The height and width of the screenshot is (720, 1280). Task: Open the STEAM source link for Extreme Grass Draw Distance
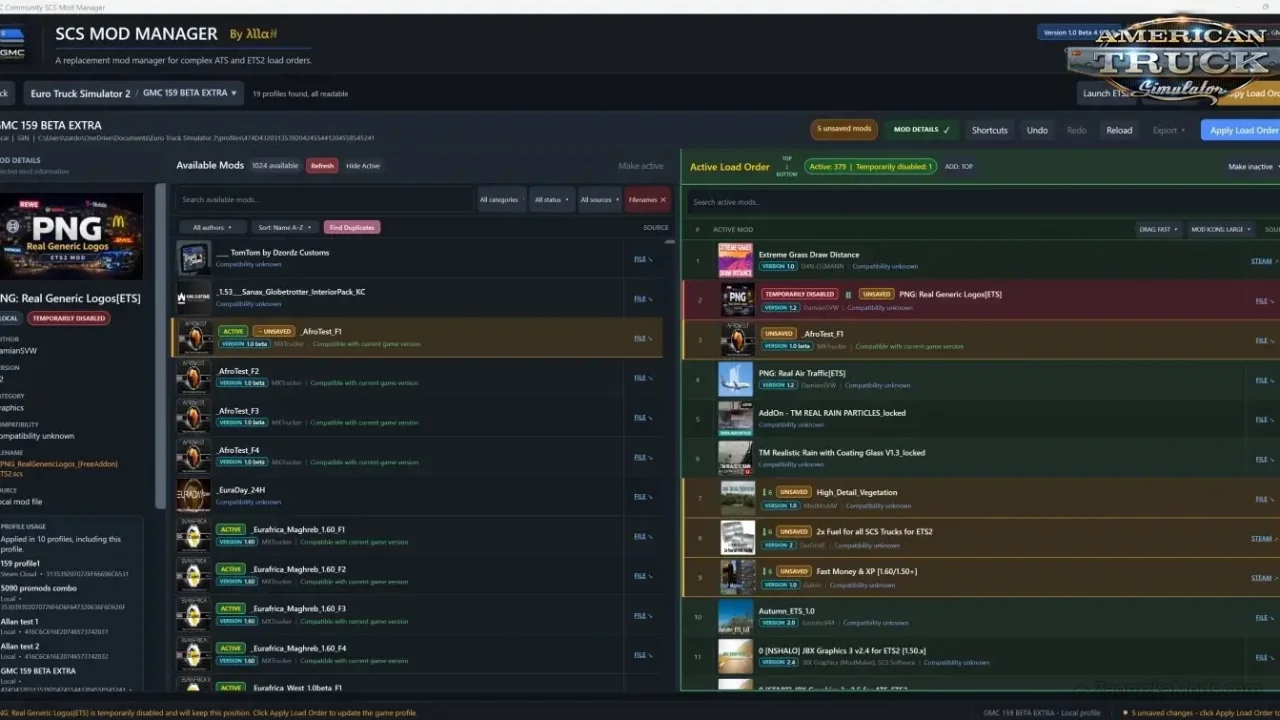tap(1262, 261)
